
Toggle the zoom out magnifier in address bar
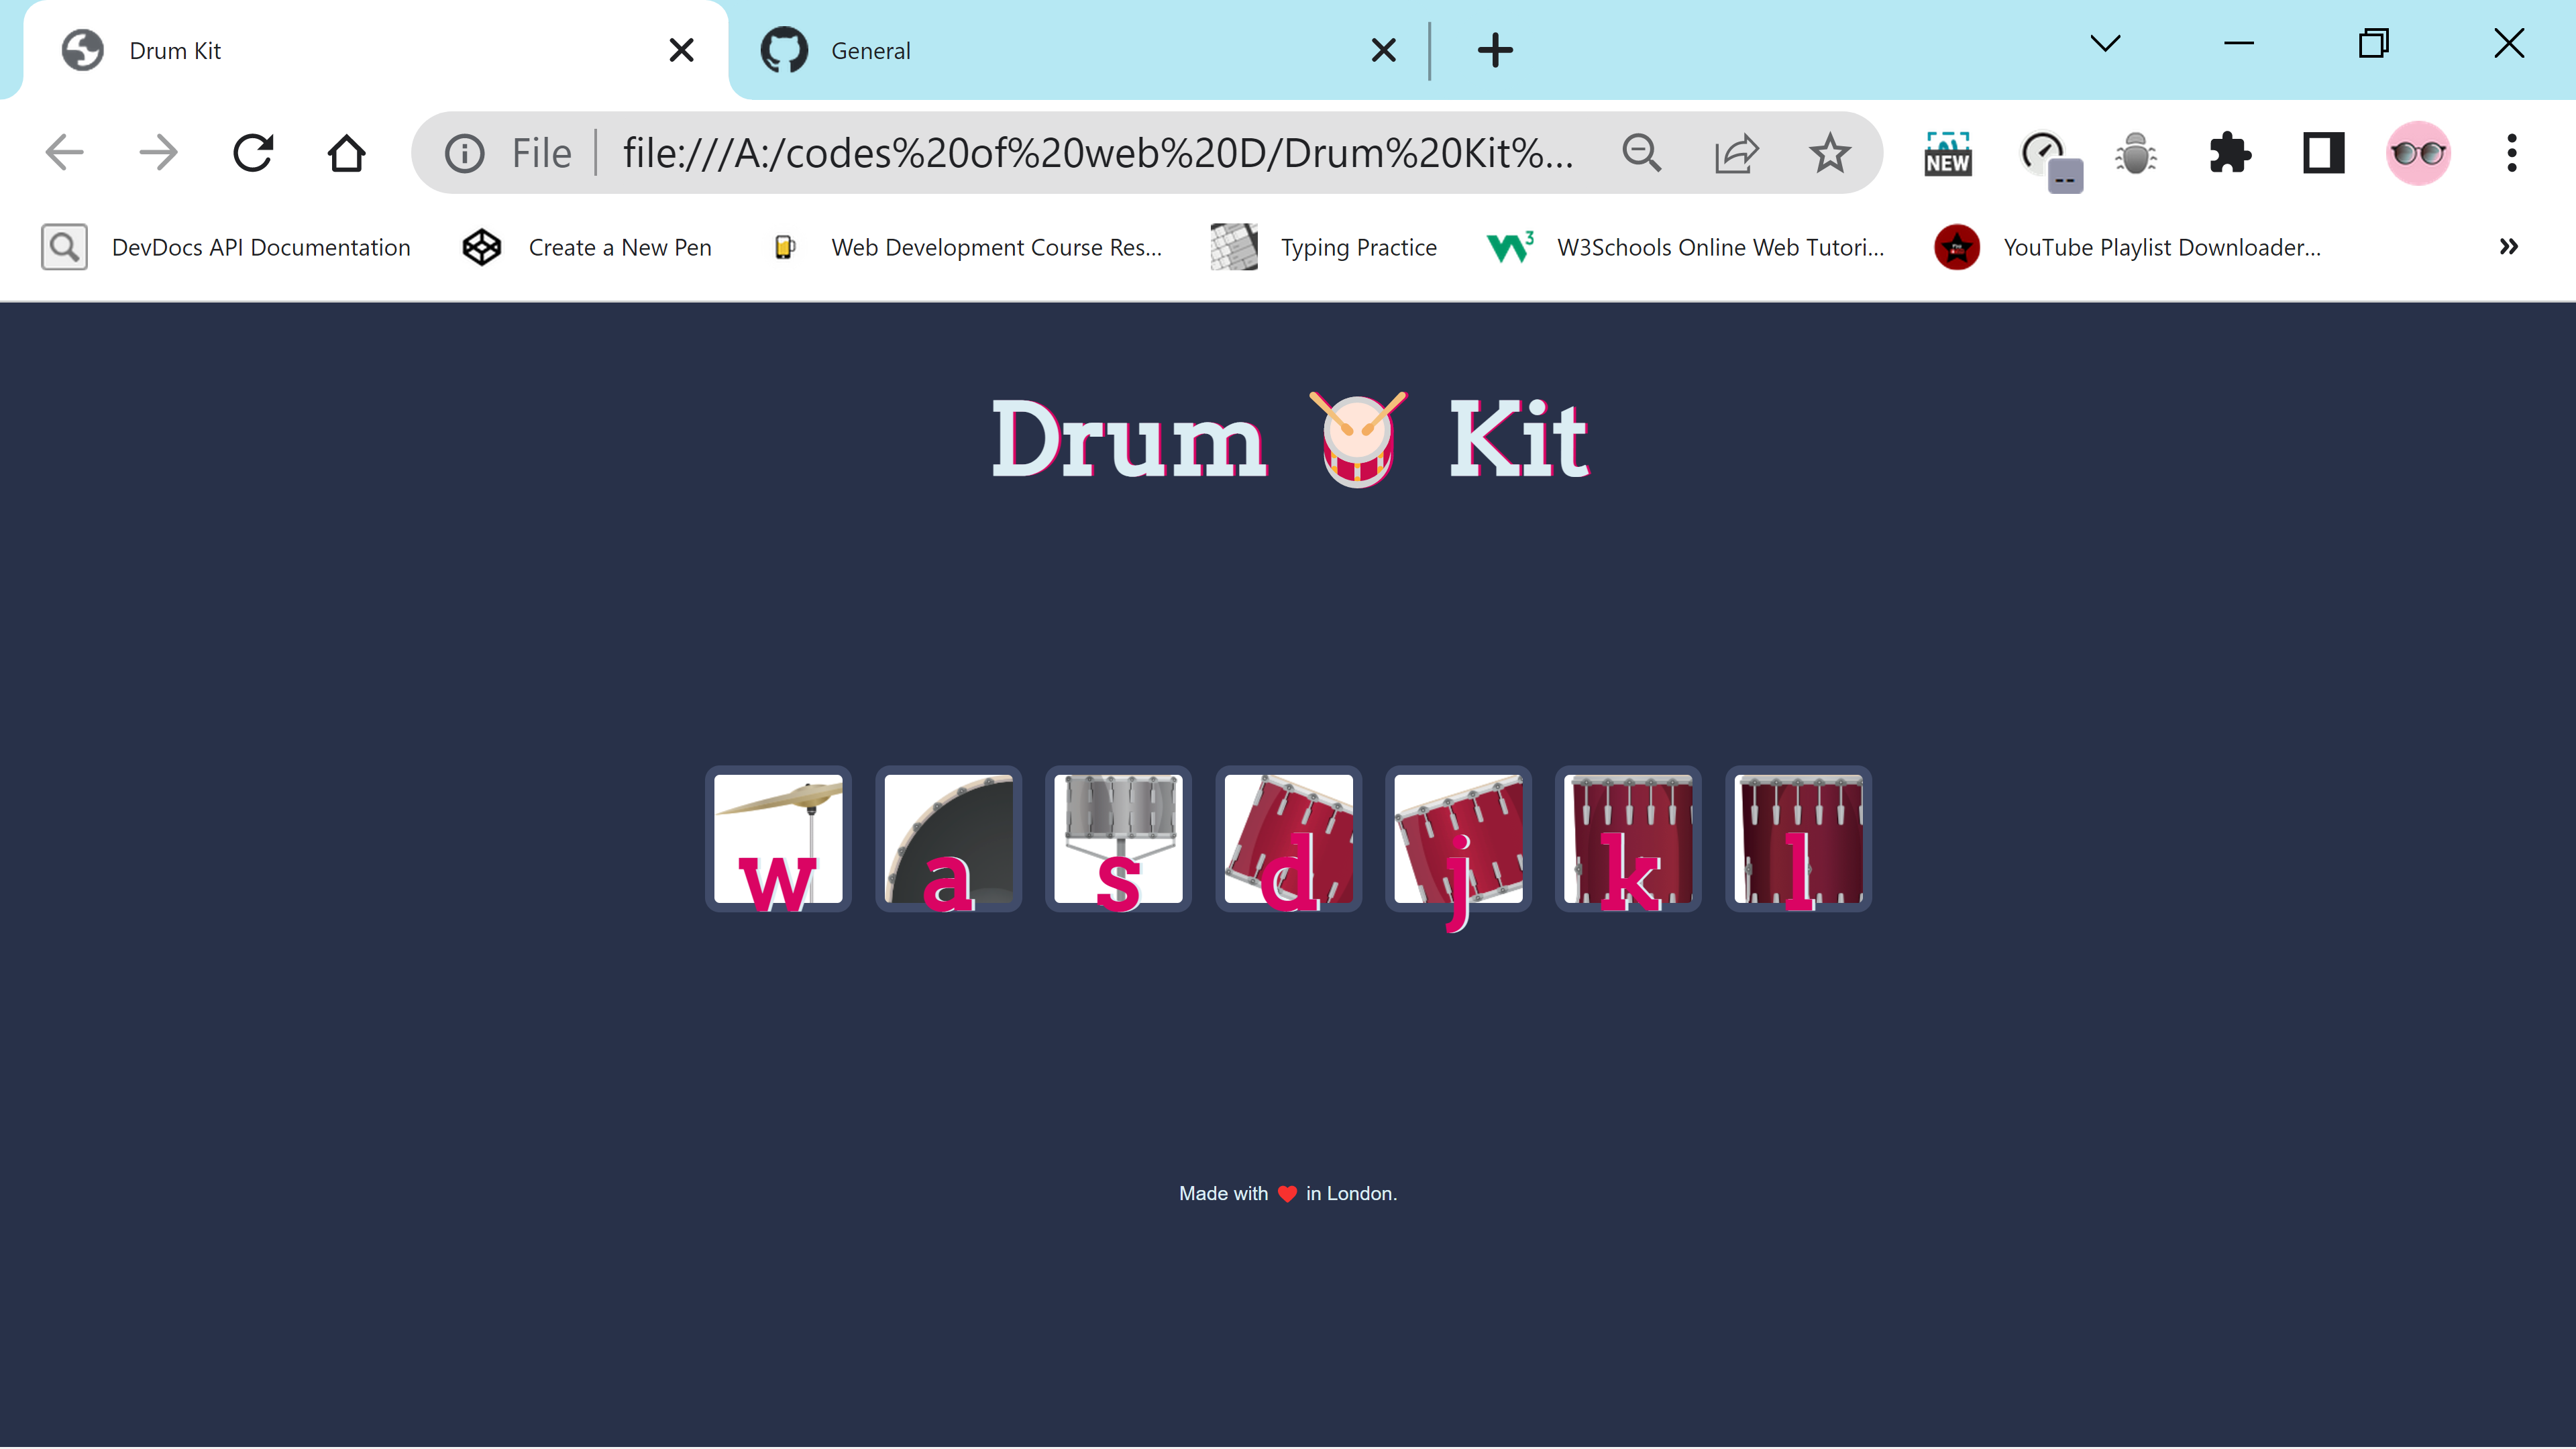pos(1641,153)
